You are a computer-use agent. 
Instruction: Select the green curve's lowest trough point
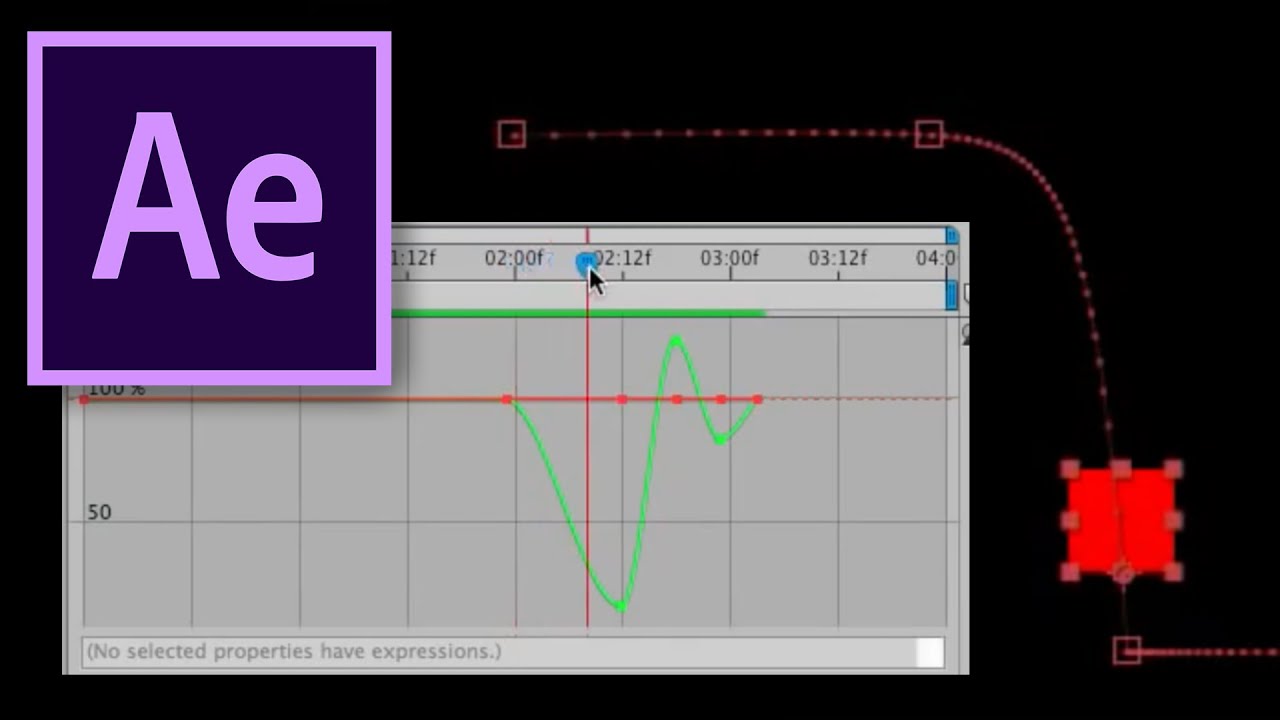coord(621,606)
